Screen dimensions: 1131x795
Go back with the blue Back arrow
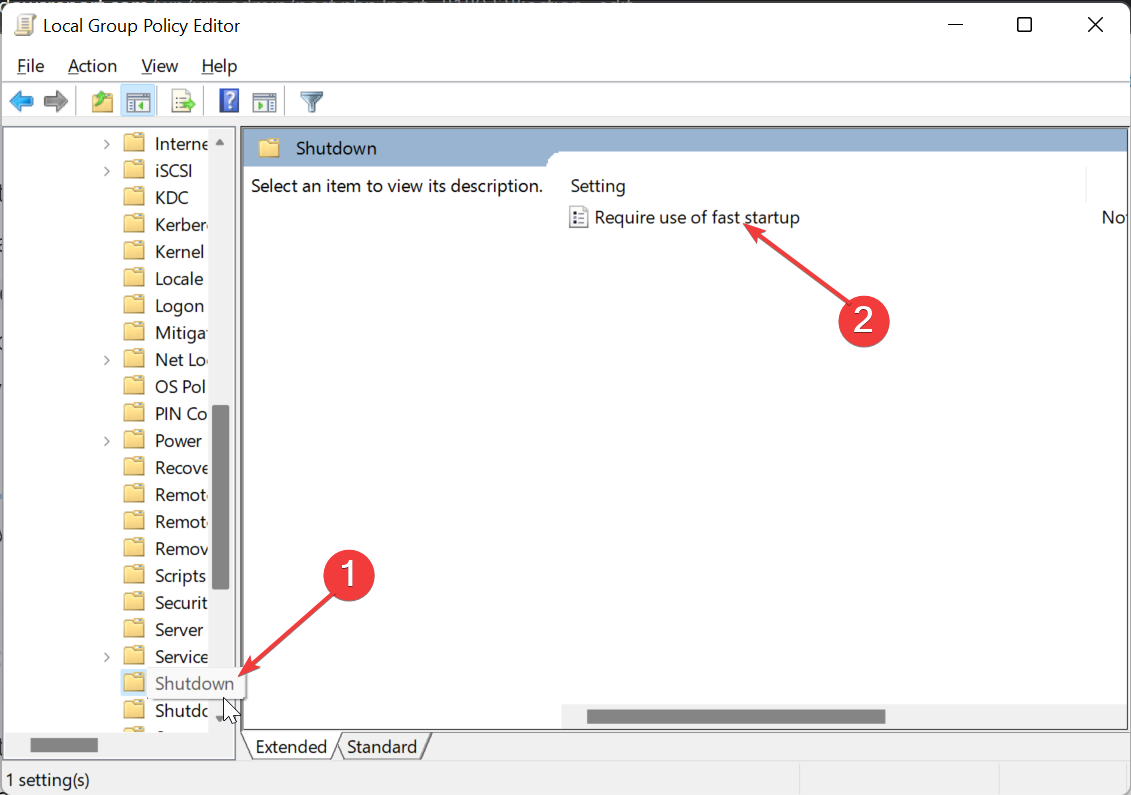22,101
